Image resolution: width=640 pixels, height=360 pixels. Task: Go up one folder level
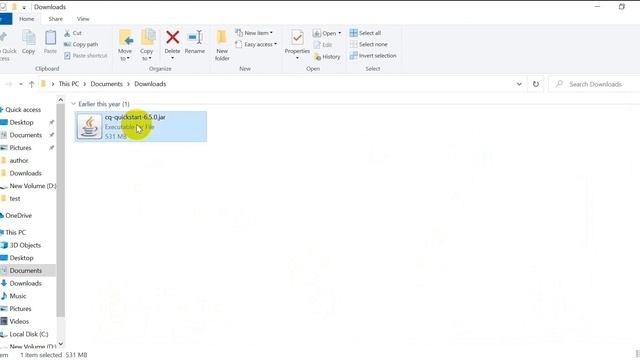point(31,84)
